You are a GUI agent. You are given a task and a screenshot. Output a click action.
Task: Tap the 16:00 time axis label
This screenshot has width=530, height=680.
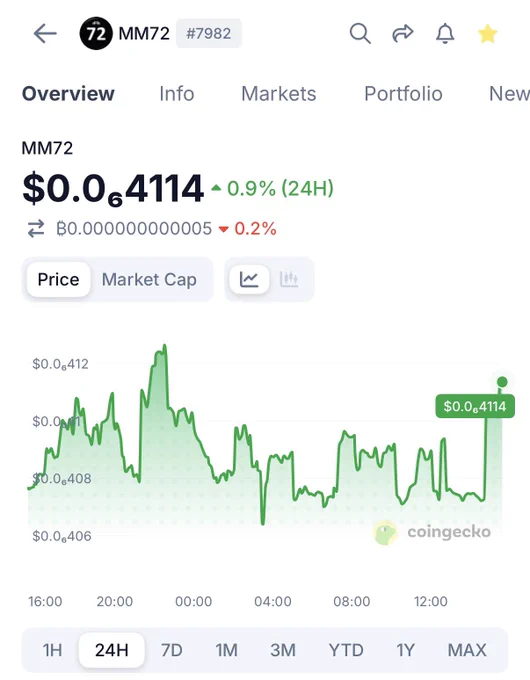click(x=45, y=602)
